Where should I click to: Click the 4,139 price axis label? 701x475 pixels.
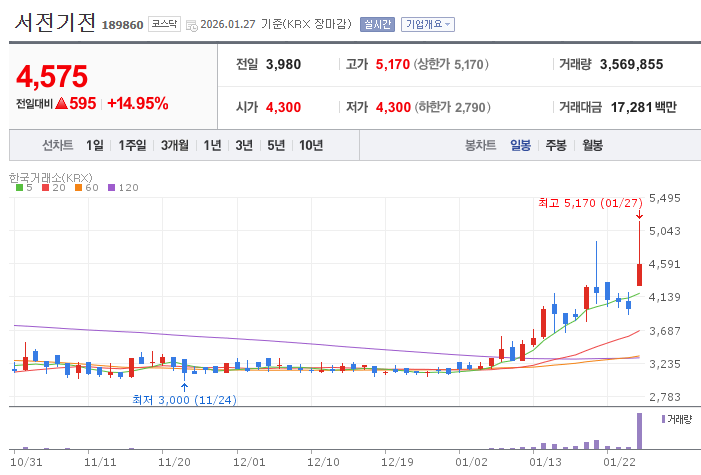[x=664, y=297]
